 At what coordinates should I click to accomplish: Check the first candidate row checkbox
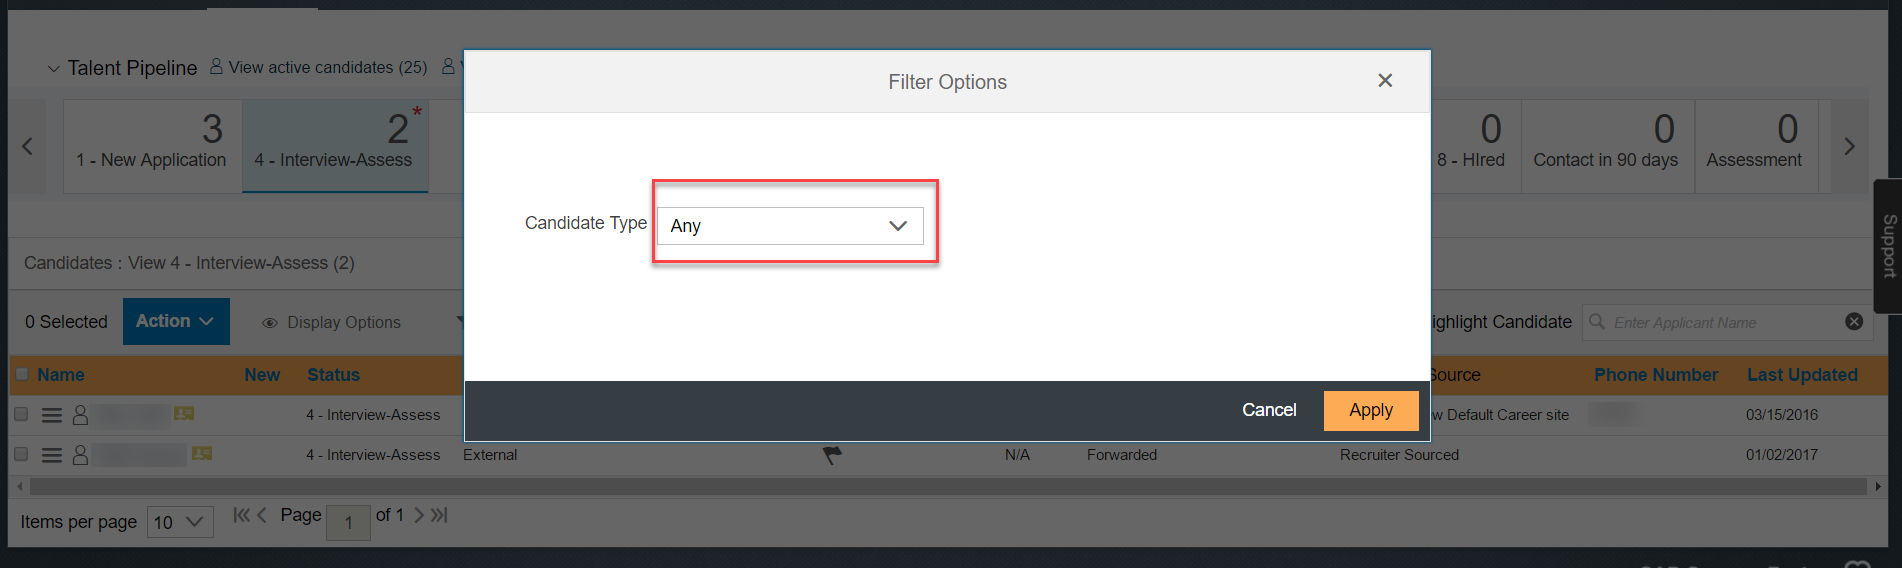tap(21, 414)
